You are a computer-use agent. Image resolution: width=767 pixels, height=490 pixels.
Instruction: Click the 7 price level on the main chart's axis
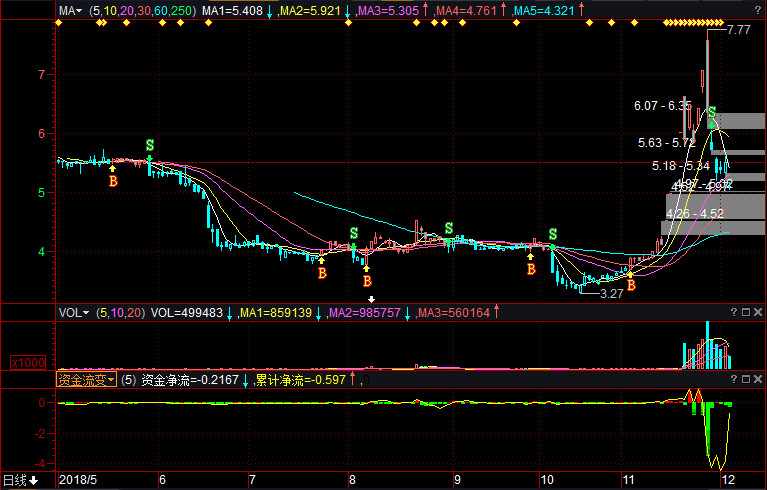click(42, 75)
